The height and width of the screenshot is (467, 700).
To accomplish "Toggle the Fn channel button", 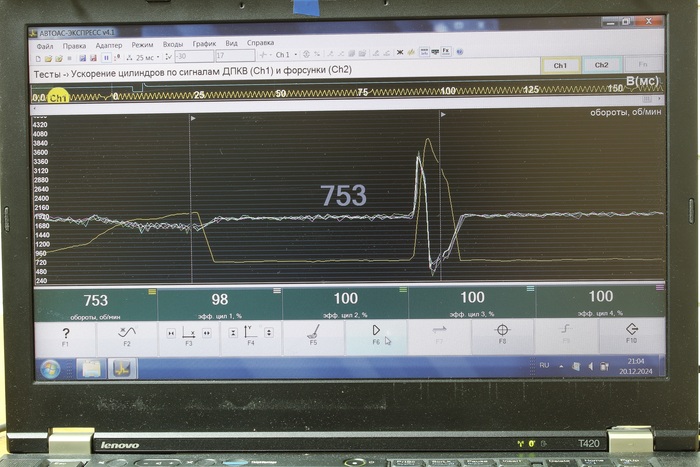I will pos(641,65).
